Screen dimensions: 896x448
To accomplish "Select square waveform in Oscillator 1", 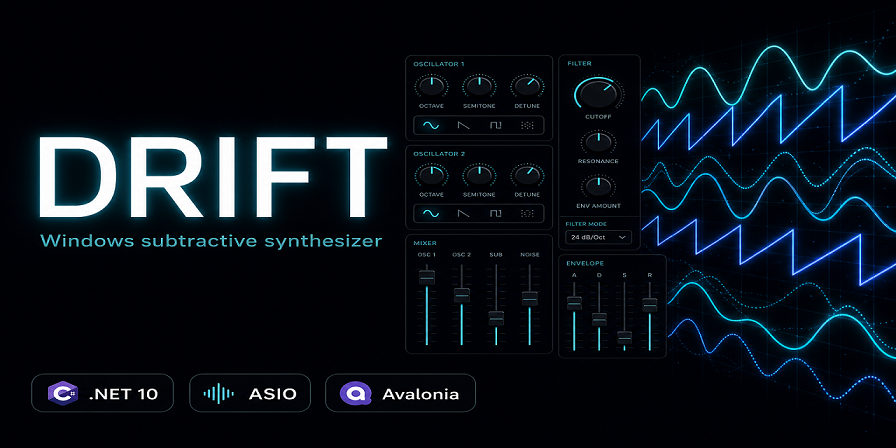I will pyautogui.click(x=495, y=125).
